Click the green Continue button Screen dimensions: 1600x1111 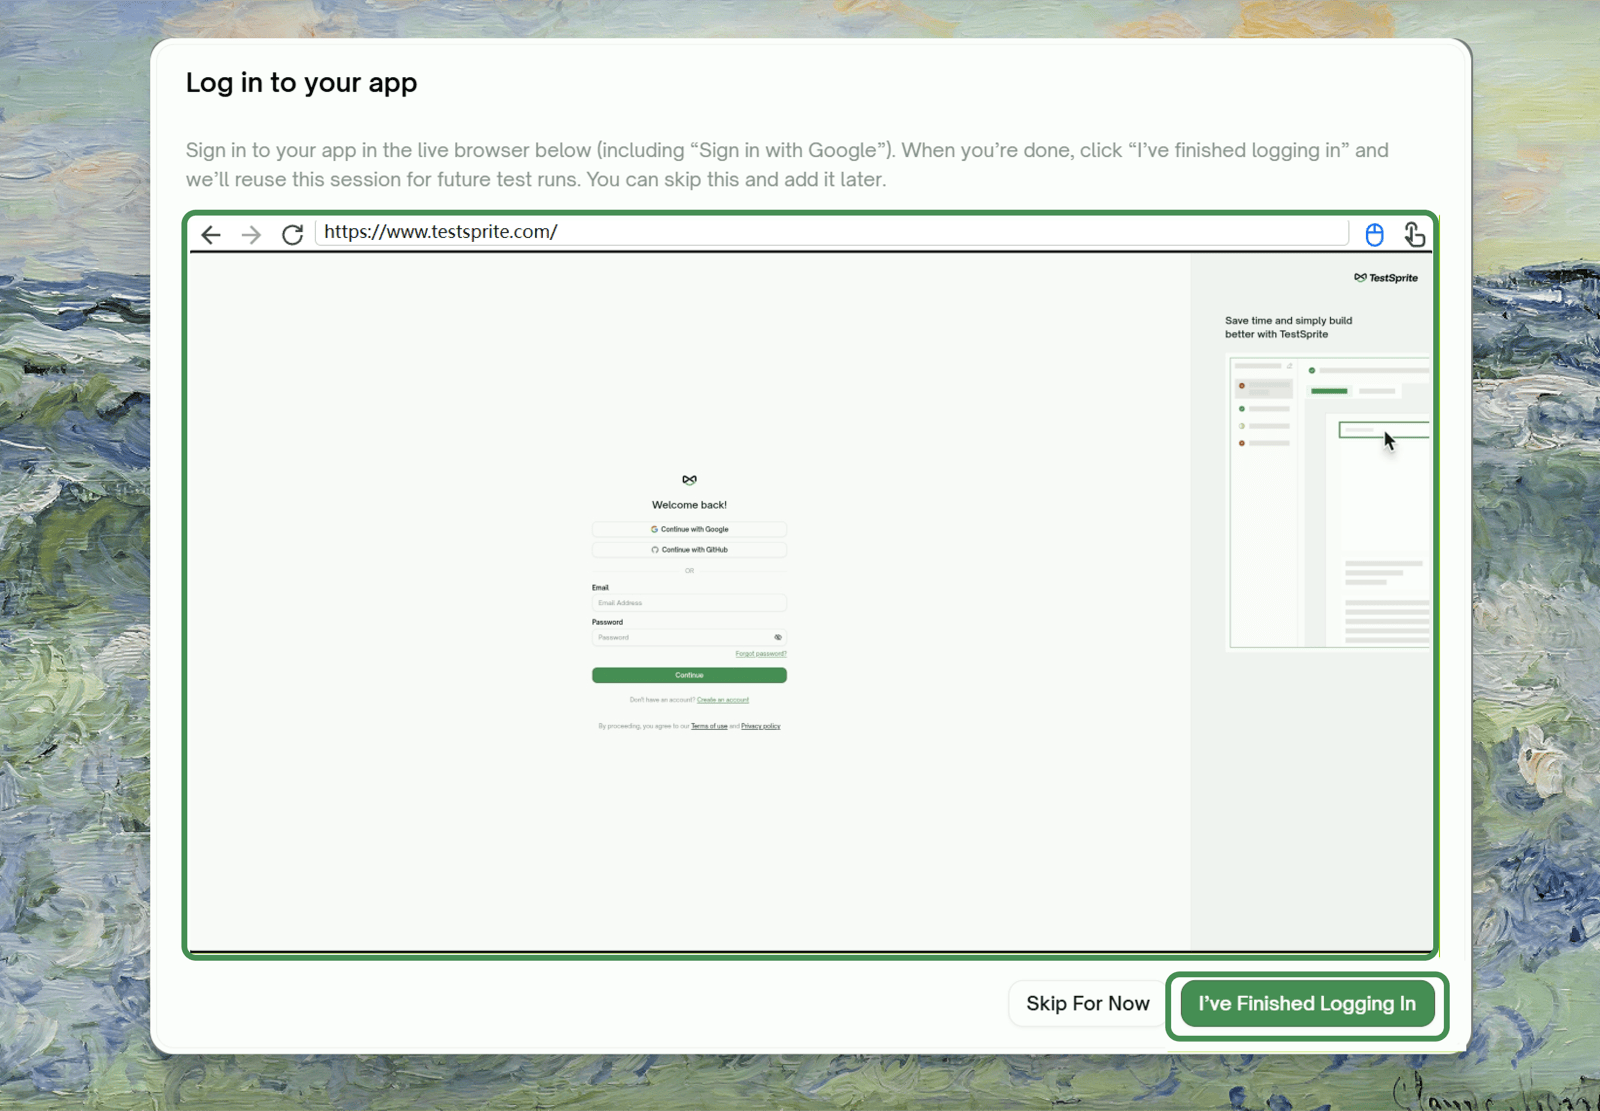point(689,675)
